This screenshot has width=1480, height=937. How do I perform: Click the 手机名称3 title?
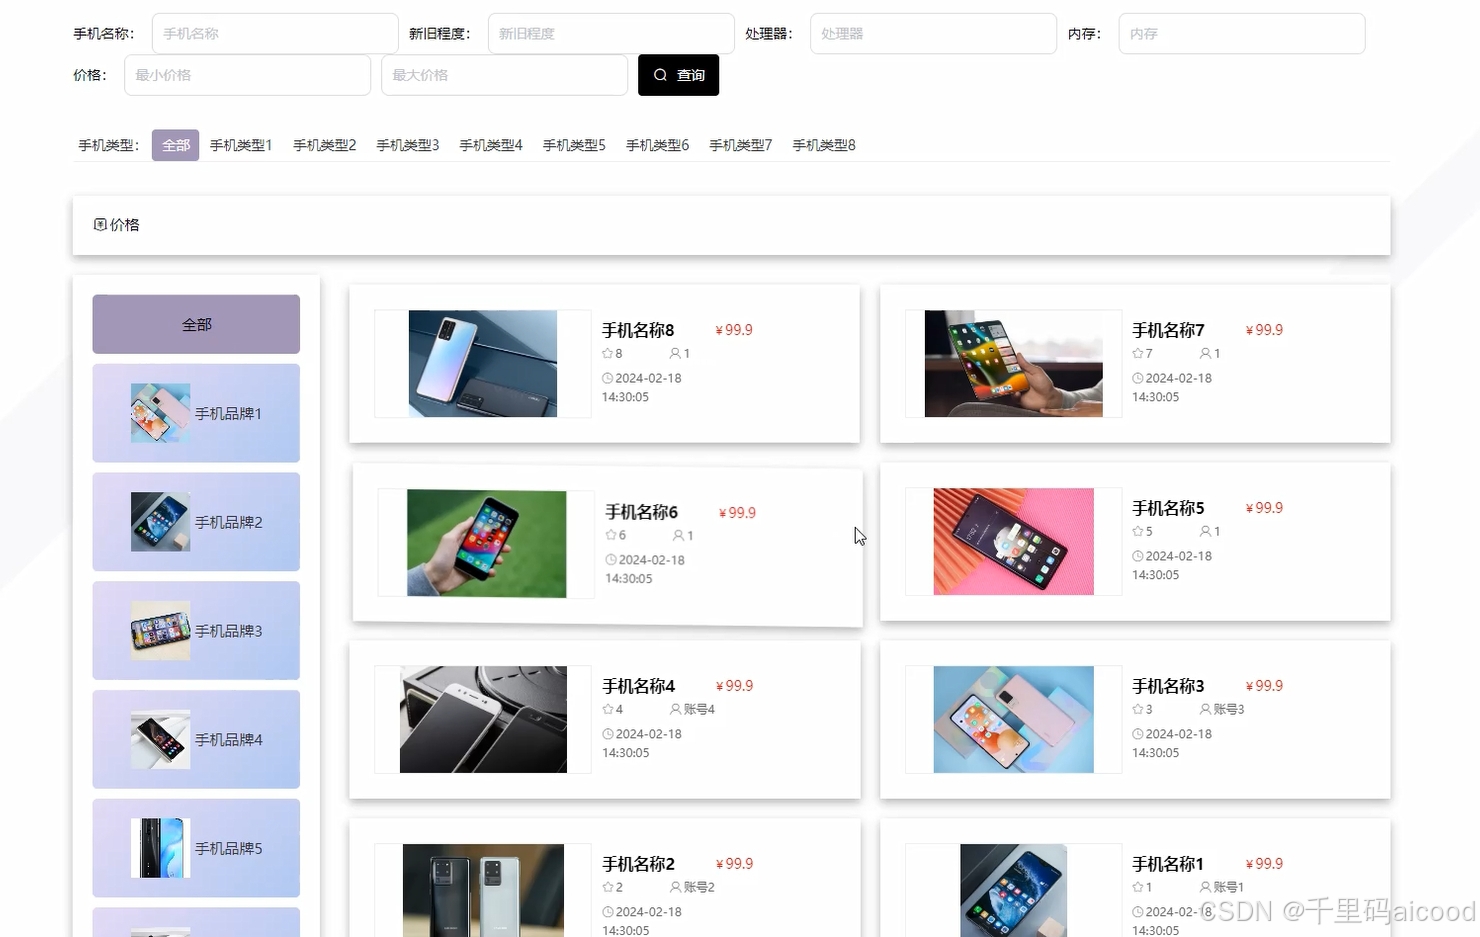(1168, 686)
